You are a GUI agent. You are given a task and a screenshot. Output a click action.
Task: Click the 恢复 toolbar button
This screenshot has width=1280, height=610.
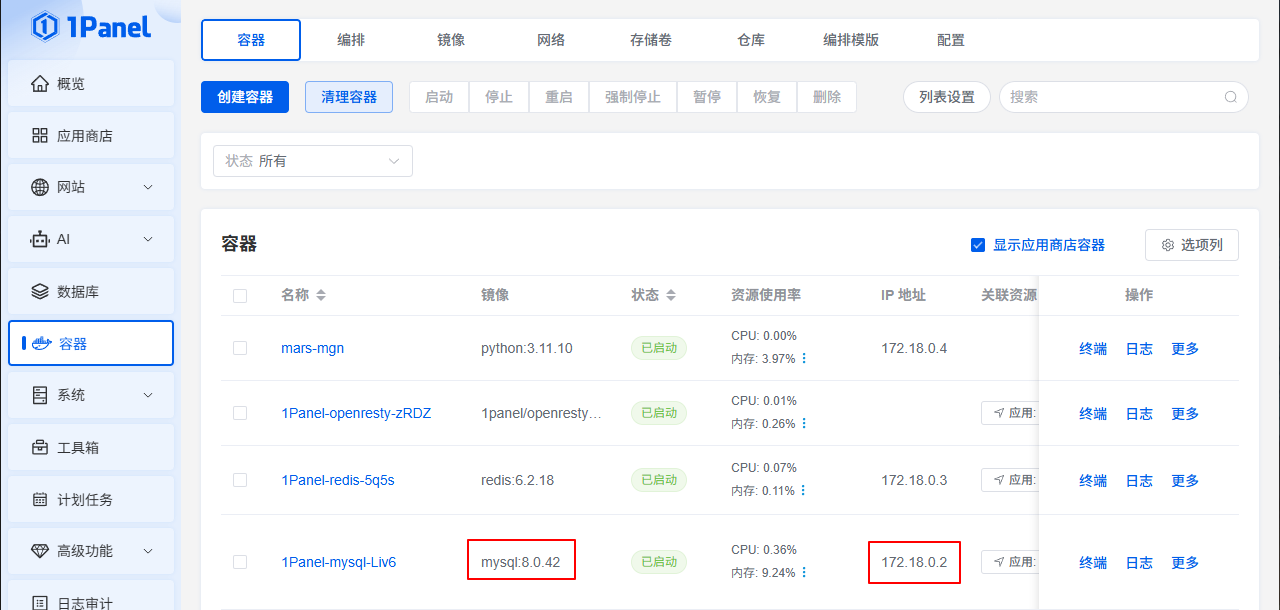767,97
